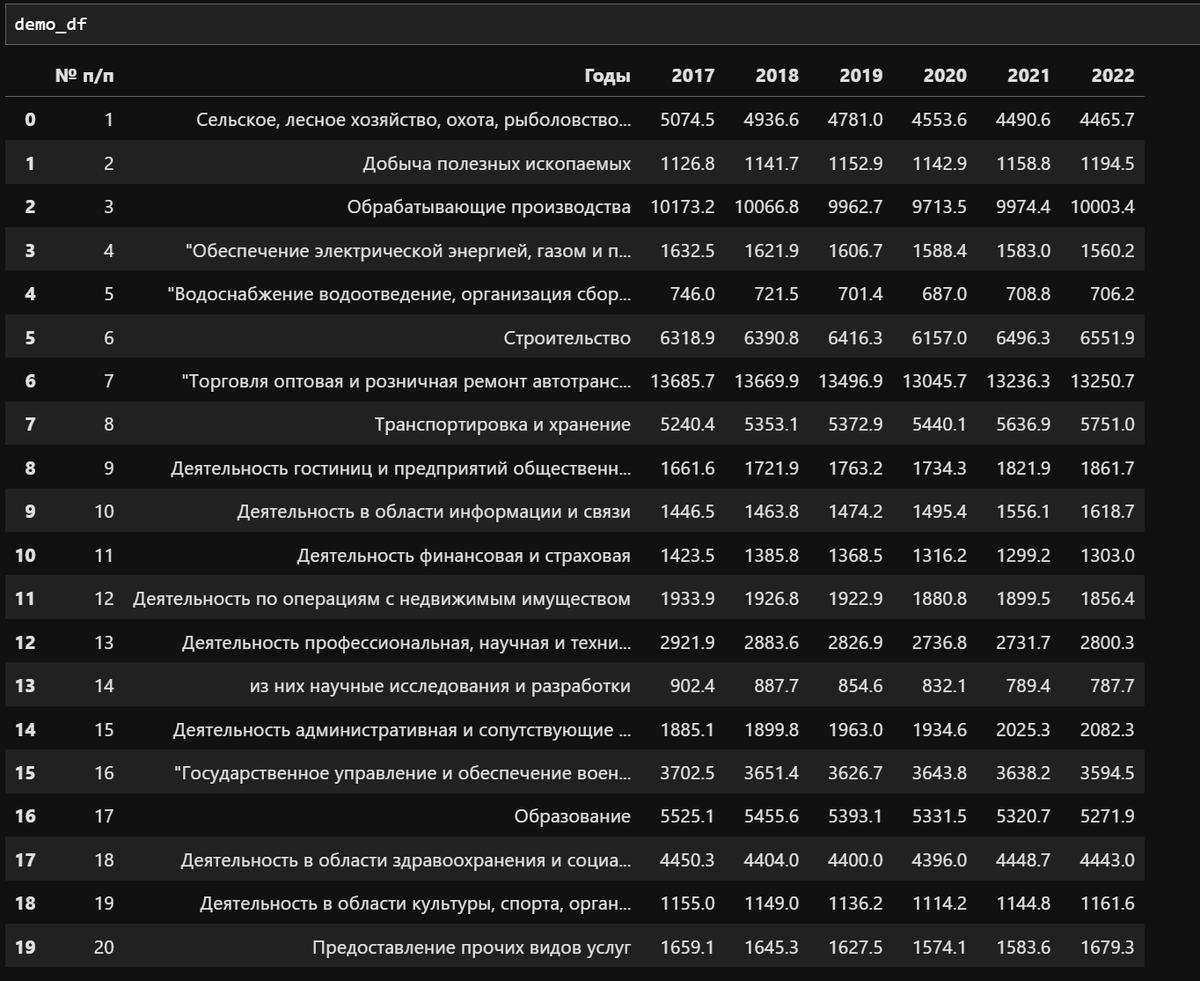Select cell value 1574.1
The width and height of the screenshot is (1200, 981).
(x=940, y=947)
